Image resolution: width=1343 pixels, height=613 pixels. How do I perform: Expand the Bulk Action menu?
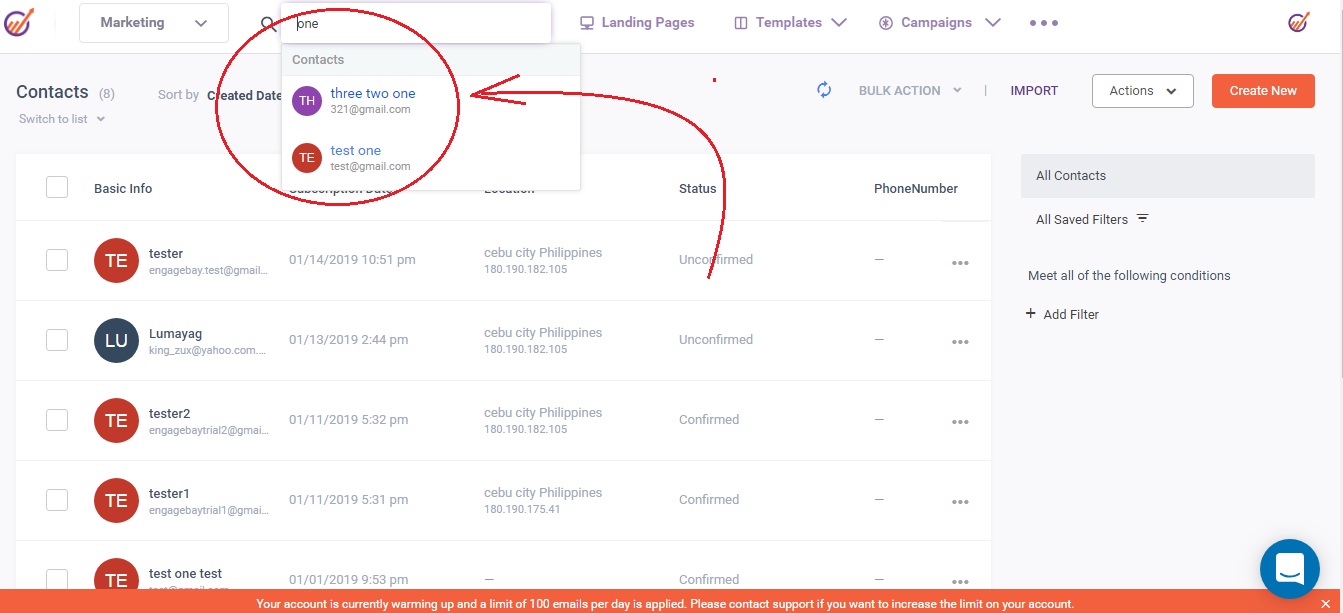point(909,91)
